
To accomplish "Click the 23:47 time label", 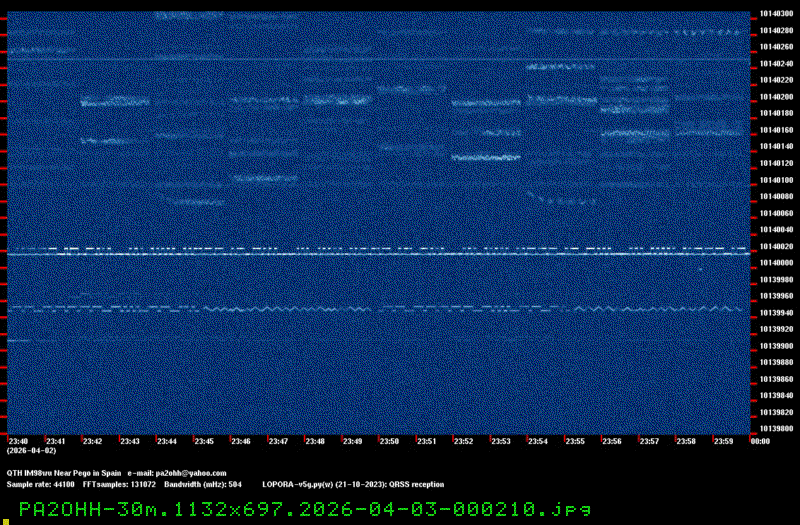I will point(278,441).
